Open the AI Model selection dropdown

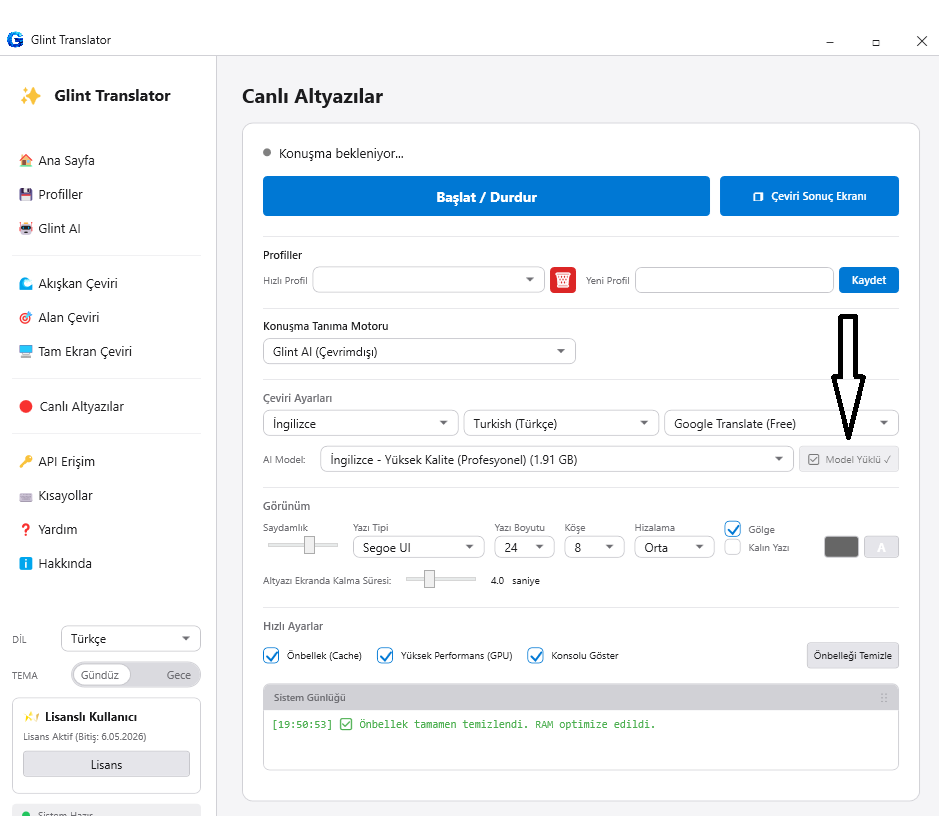coord(556,460)
